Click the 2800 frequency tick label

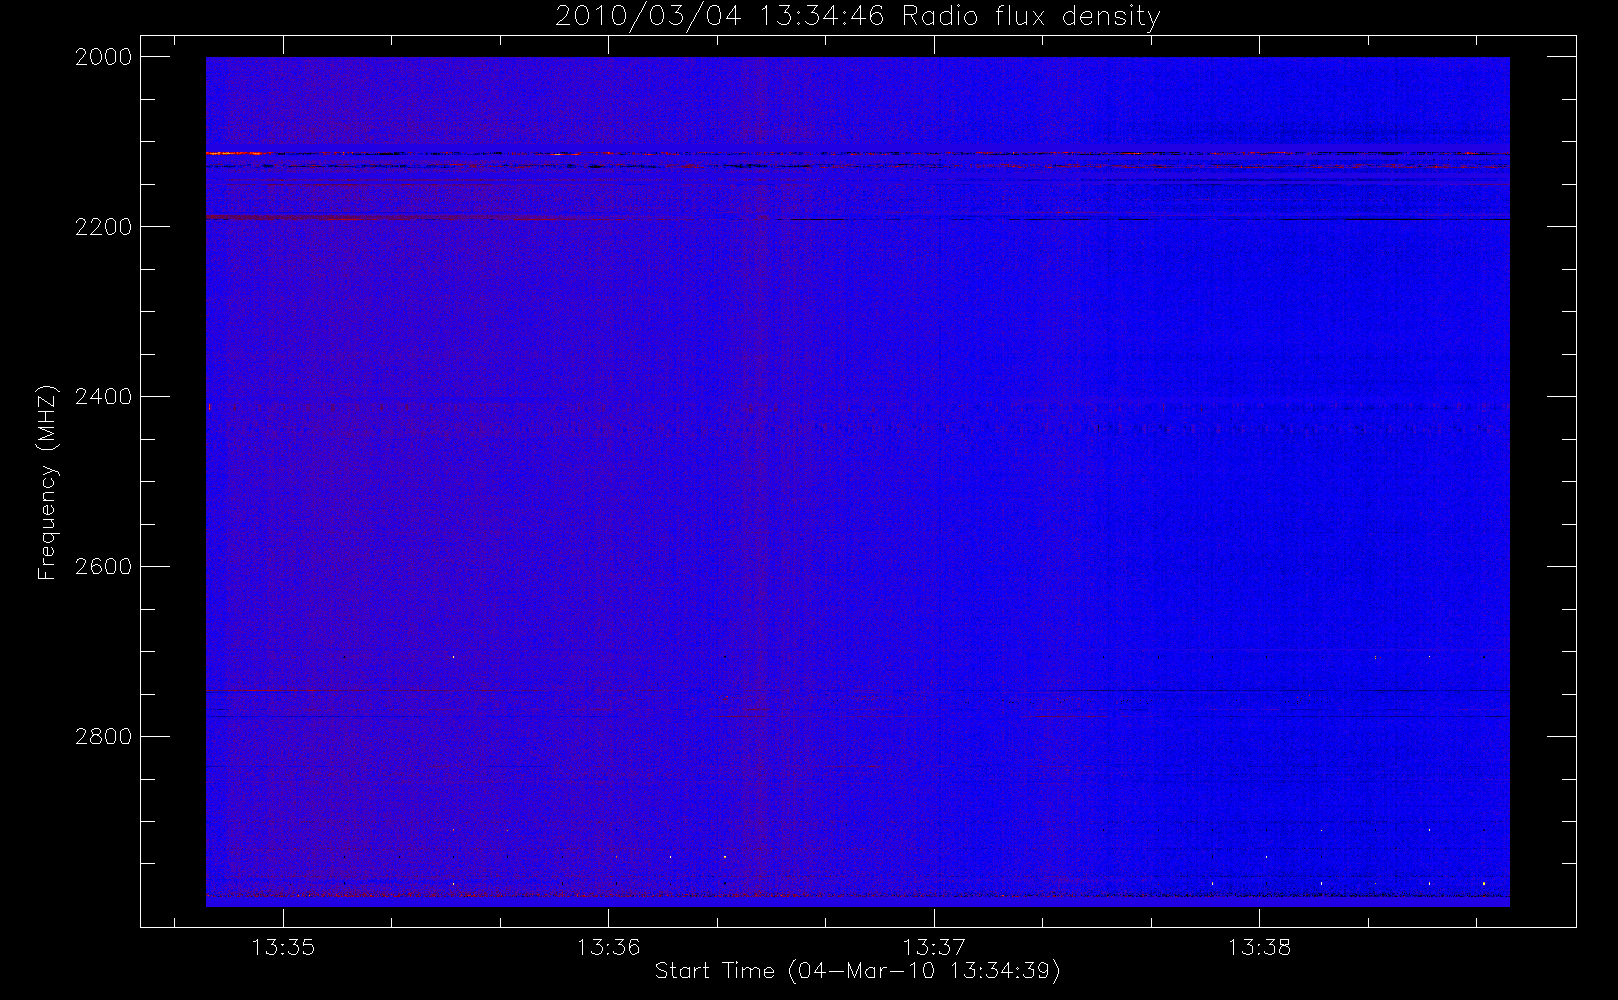coord(104,737)
